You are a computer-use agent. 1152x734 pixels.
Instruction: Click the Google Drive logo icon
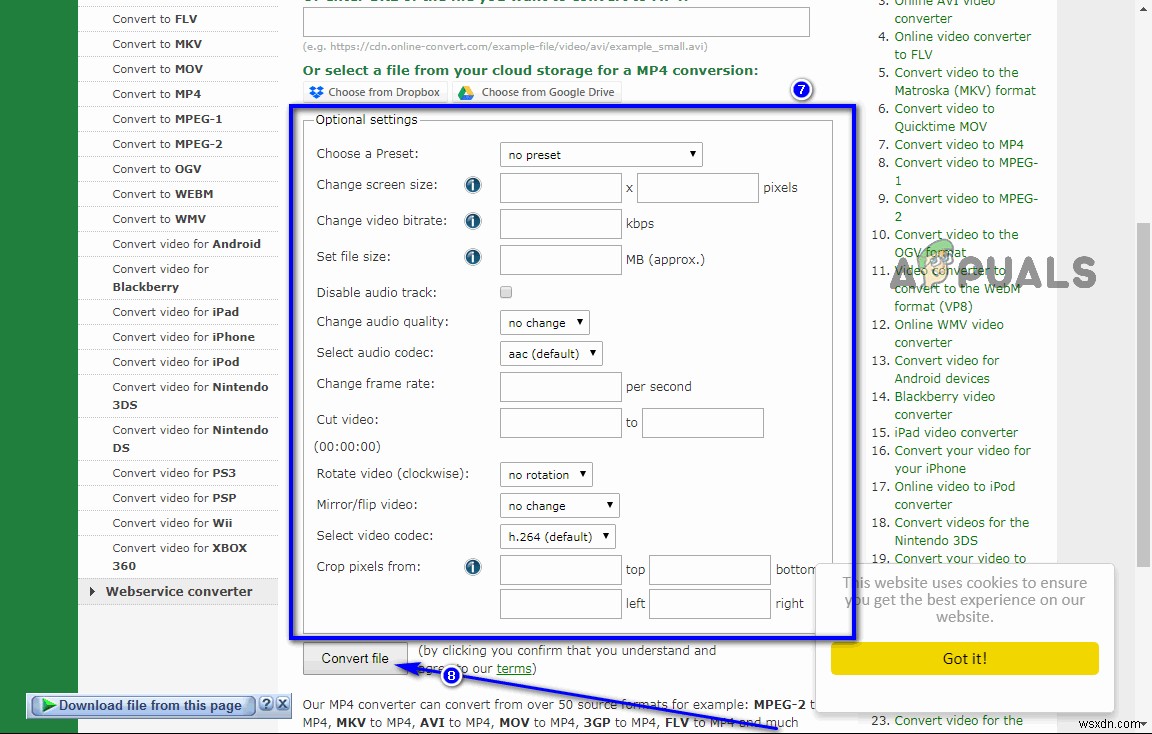(x=466, y=93)
